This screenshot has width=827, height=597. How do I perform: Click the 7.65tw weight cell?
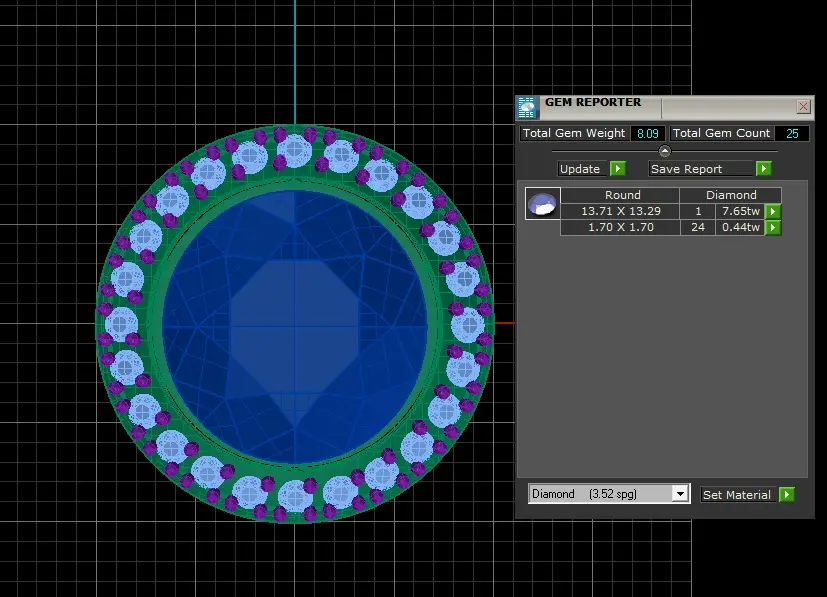741,211
